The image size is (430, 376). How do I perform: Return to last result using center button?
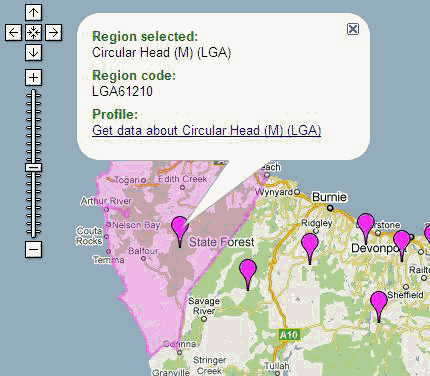pos(33,33)
